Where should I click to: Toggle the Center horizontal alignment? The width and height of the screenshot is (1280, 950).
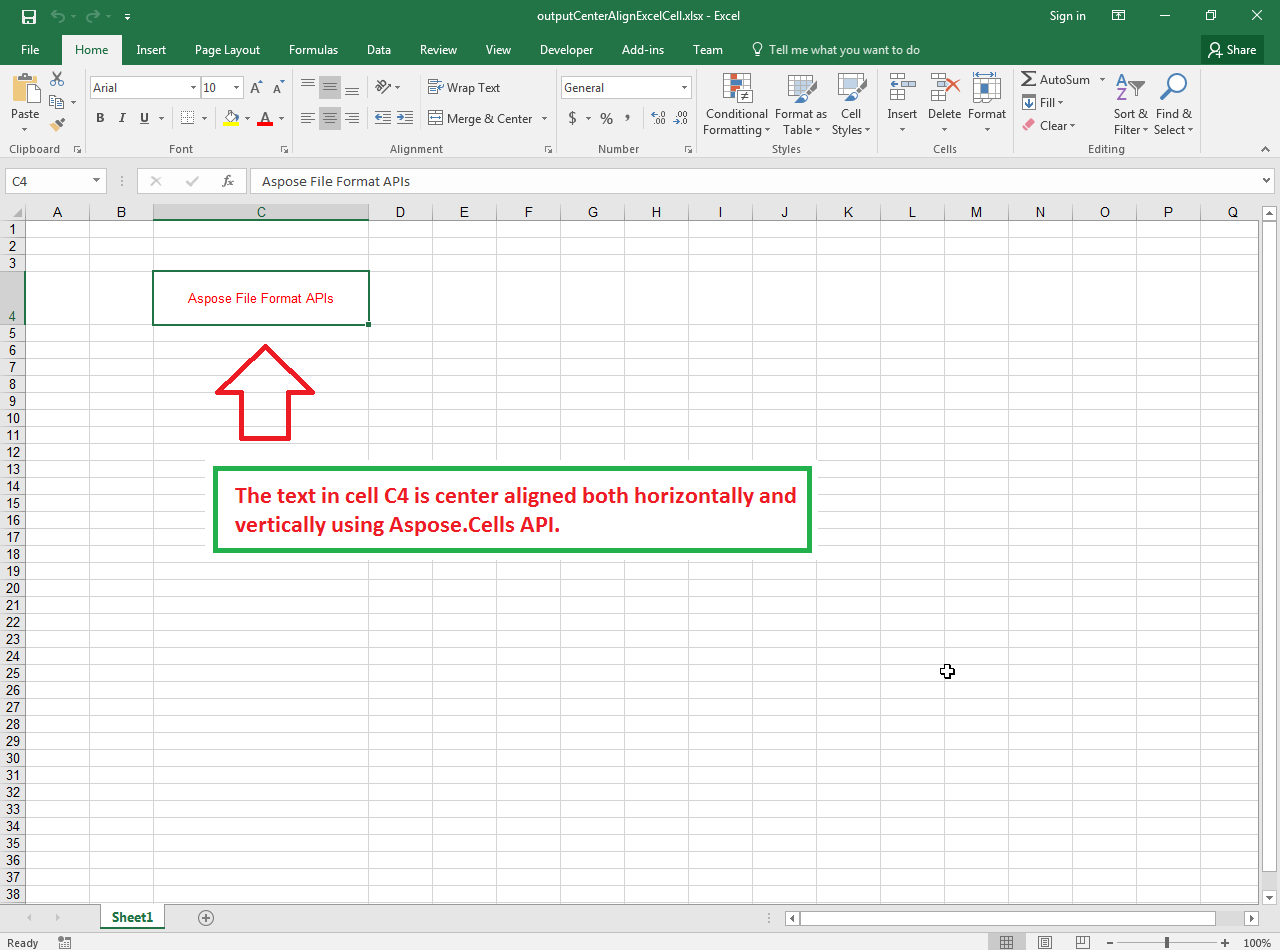click(x=329, y=118)
